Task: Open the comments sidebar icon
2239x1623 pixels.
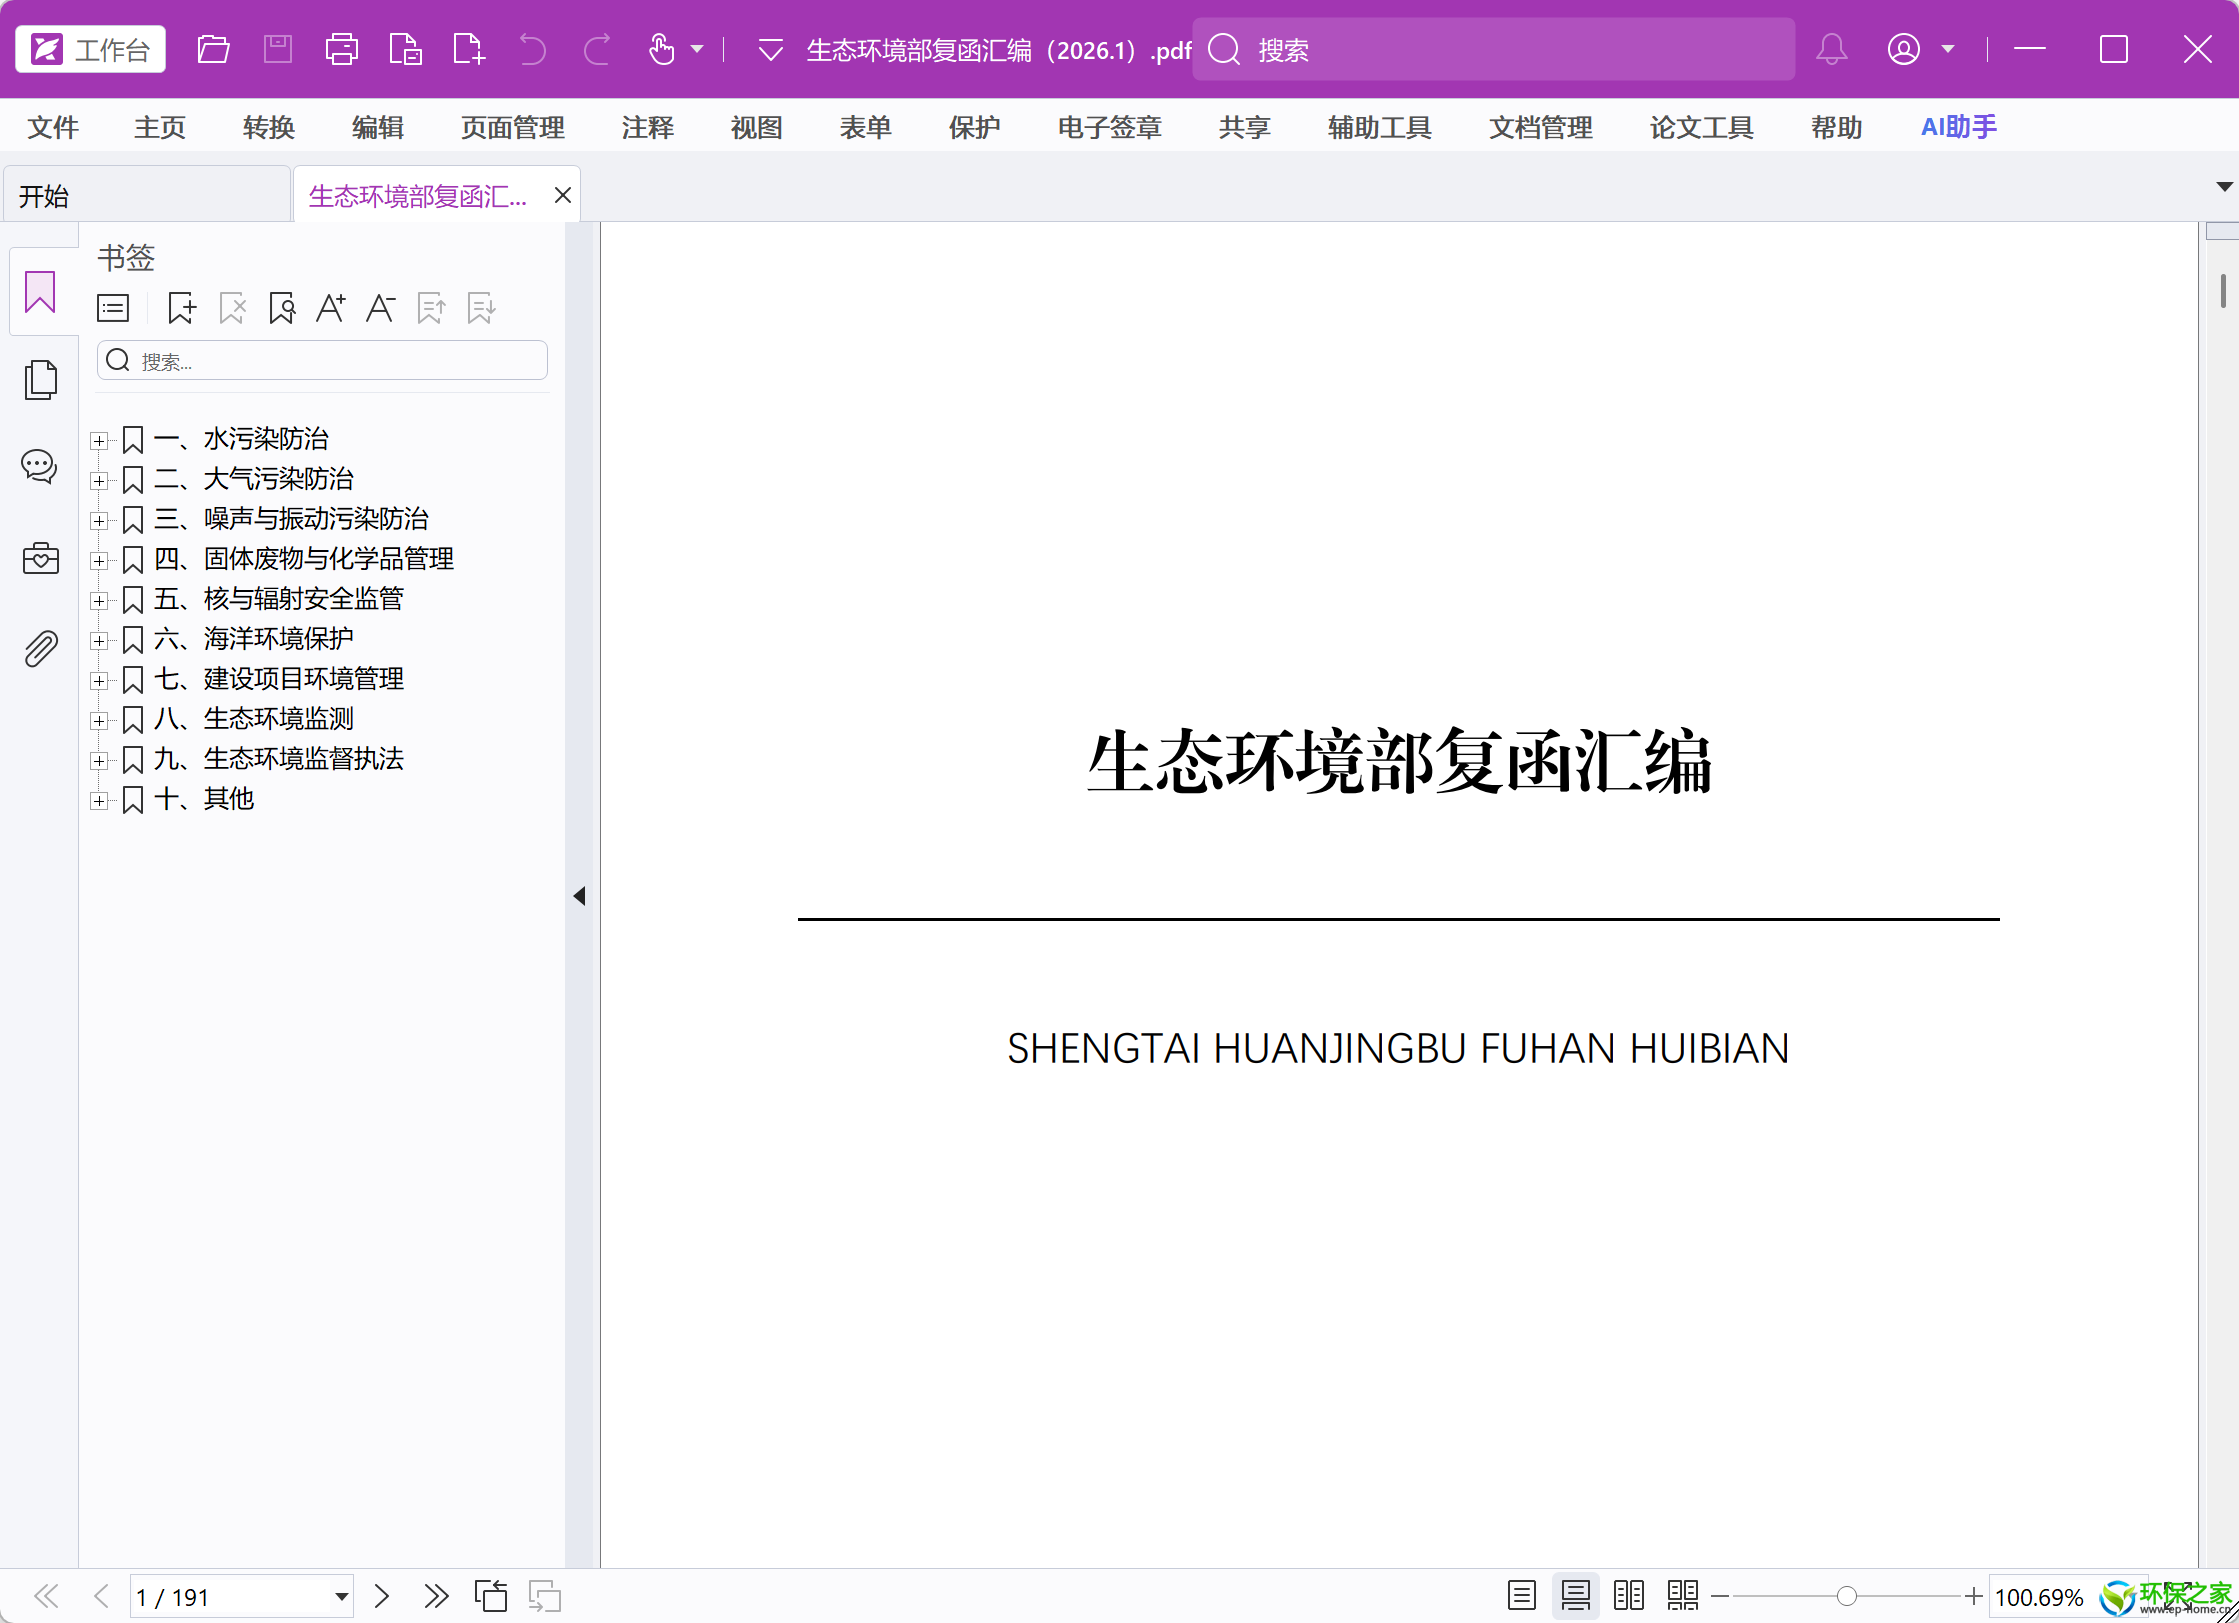Action: (40, 466)
